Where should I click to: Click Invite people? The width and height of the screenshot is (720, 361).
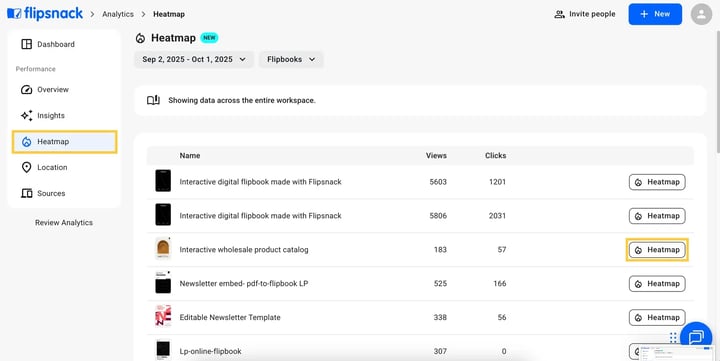585,14
